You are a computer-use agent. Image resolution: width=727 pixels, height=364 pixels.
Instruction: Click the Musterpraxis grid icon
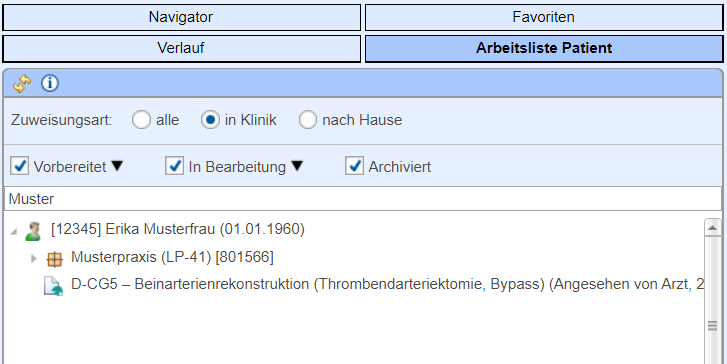coord(54,259)
